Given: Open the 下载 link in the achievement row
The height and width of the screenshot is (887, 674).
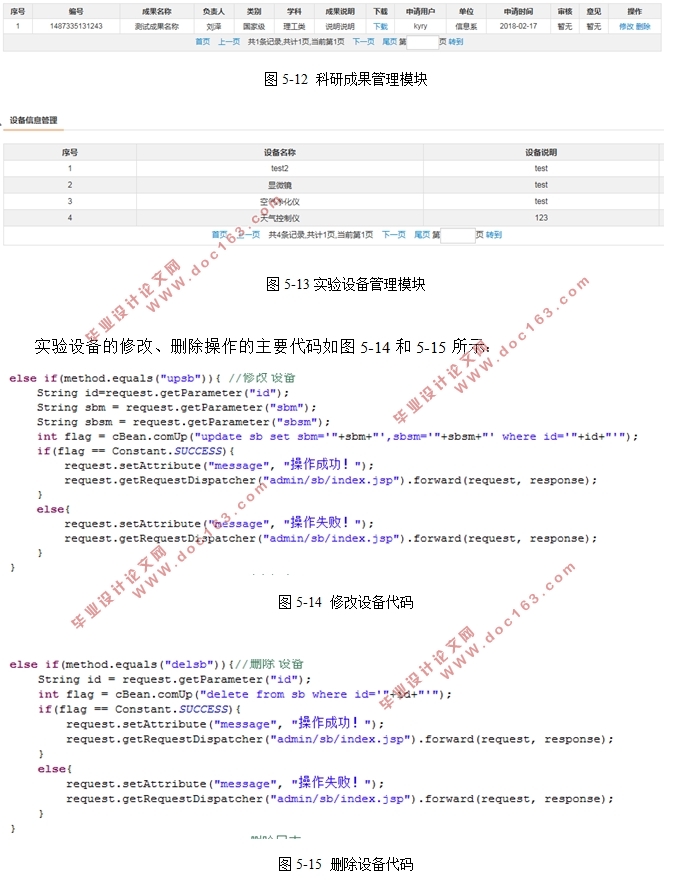Looking at the screenshot, I should pos(380,26).
